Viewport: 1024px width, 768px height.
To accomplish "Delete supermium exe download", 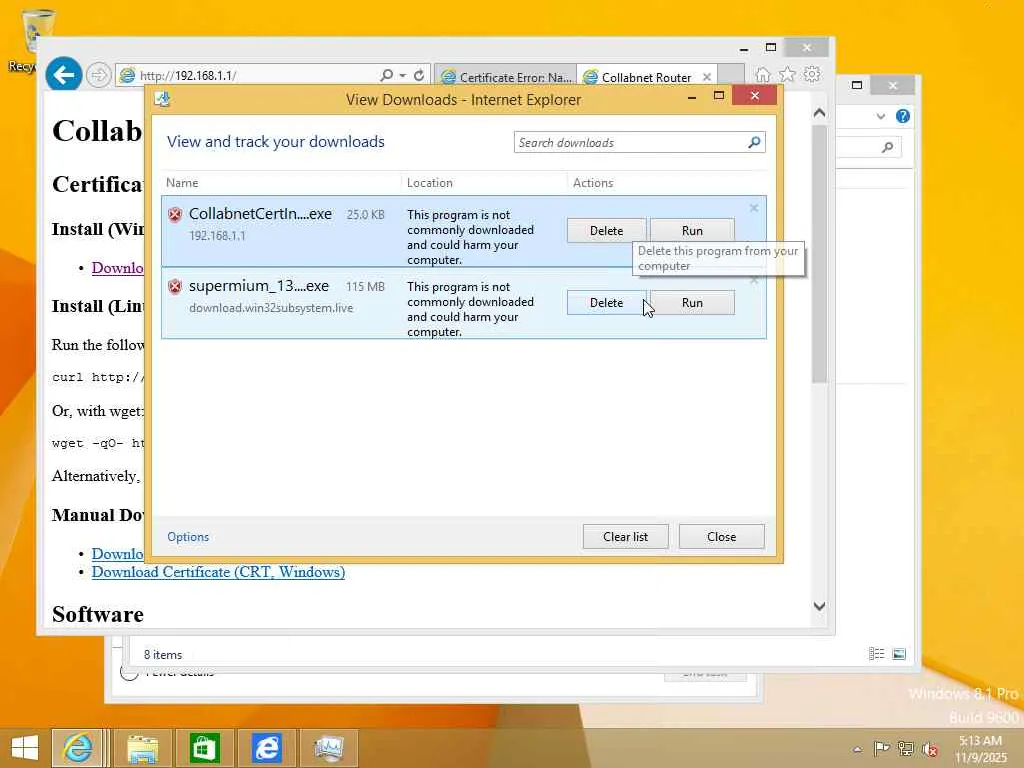I will pyautogui.click(x=606, y=302).
